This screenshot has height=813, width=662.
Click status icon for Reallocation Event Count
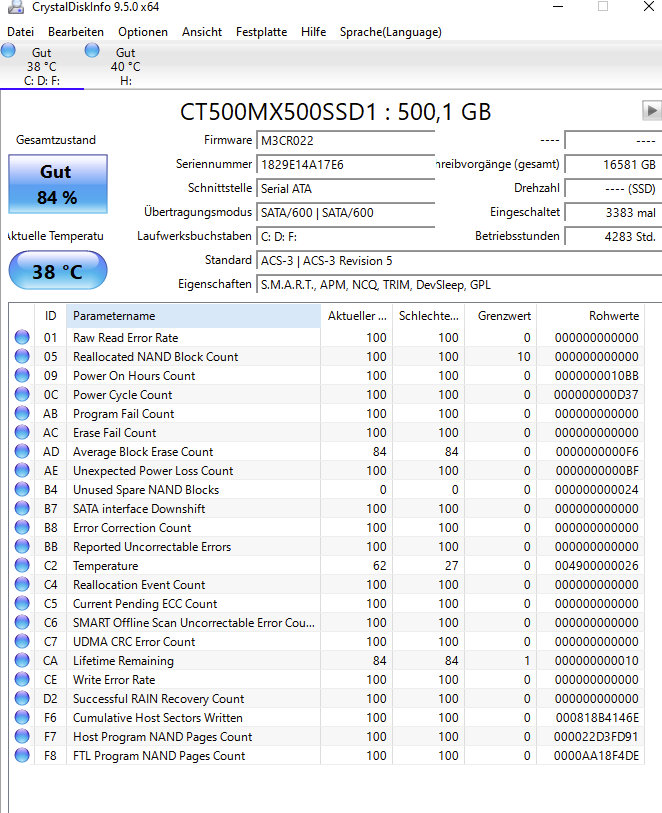pyautogui.click(x=22, y=585)
